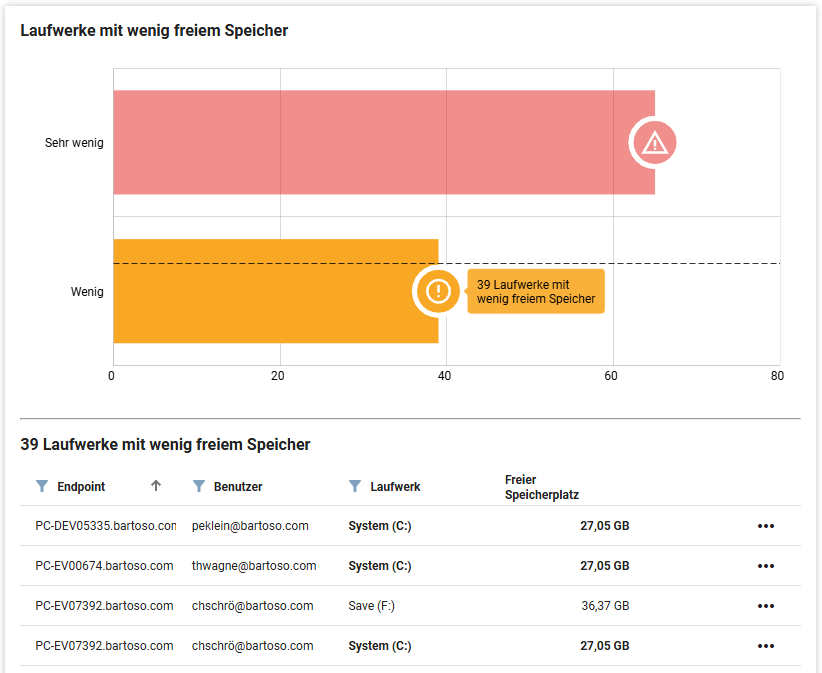Screen dimensions: 822x673
Task: Click user thwagne@bartoso.com
Action: (254, 566)
